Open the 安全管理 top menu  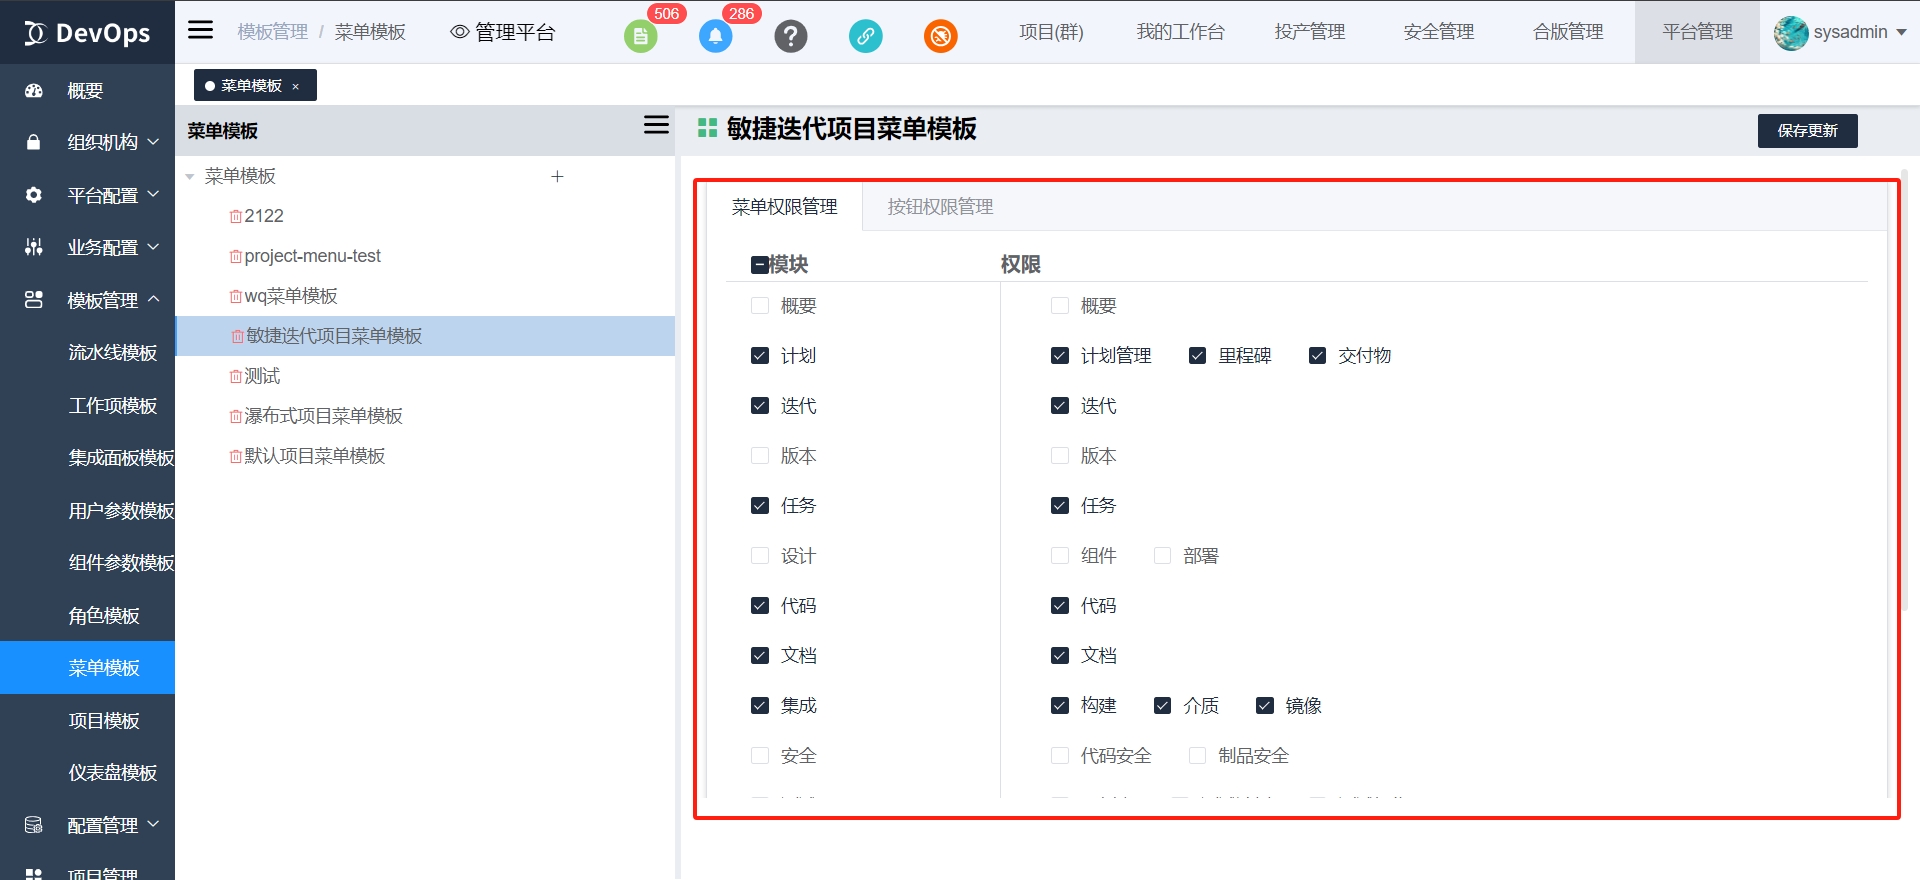click(1438, 32)
